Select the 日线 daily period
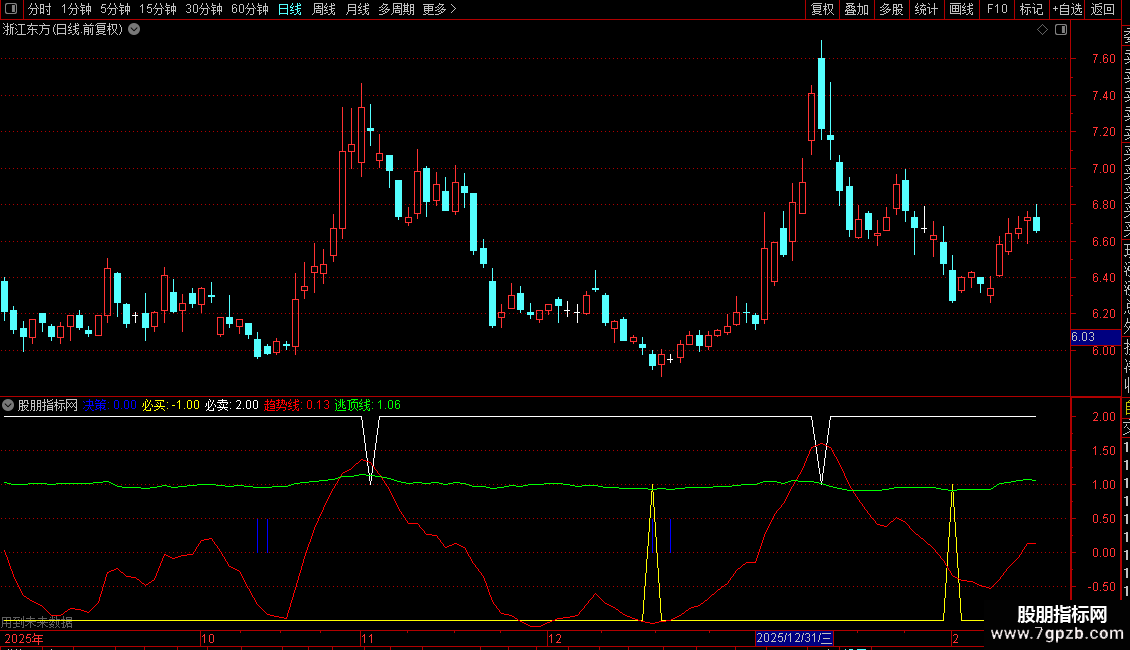This screenshot has height=650, width=1130. pos(290,9)
